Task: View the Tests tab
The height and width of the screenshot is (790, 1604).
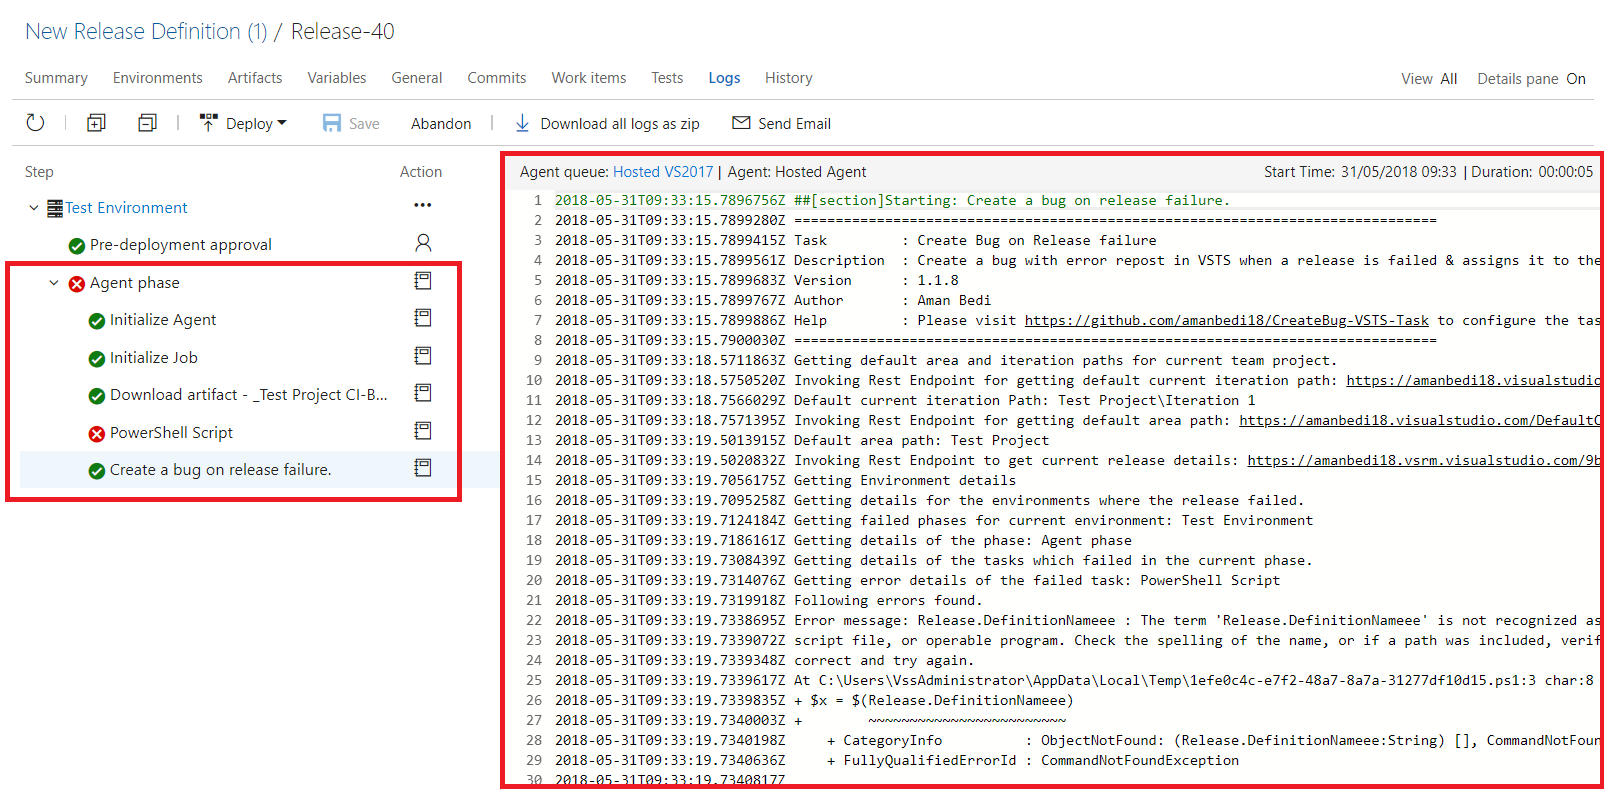Action: point(667,78)
